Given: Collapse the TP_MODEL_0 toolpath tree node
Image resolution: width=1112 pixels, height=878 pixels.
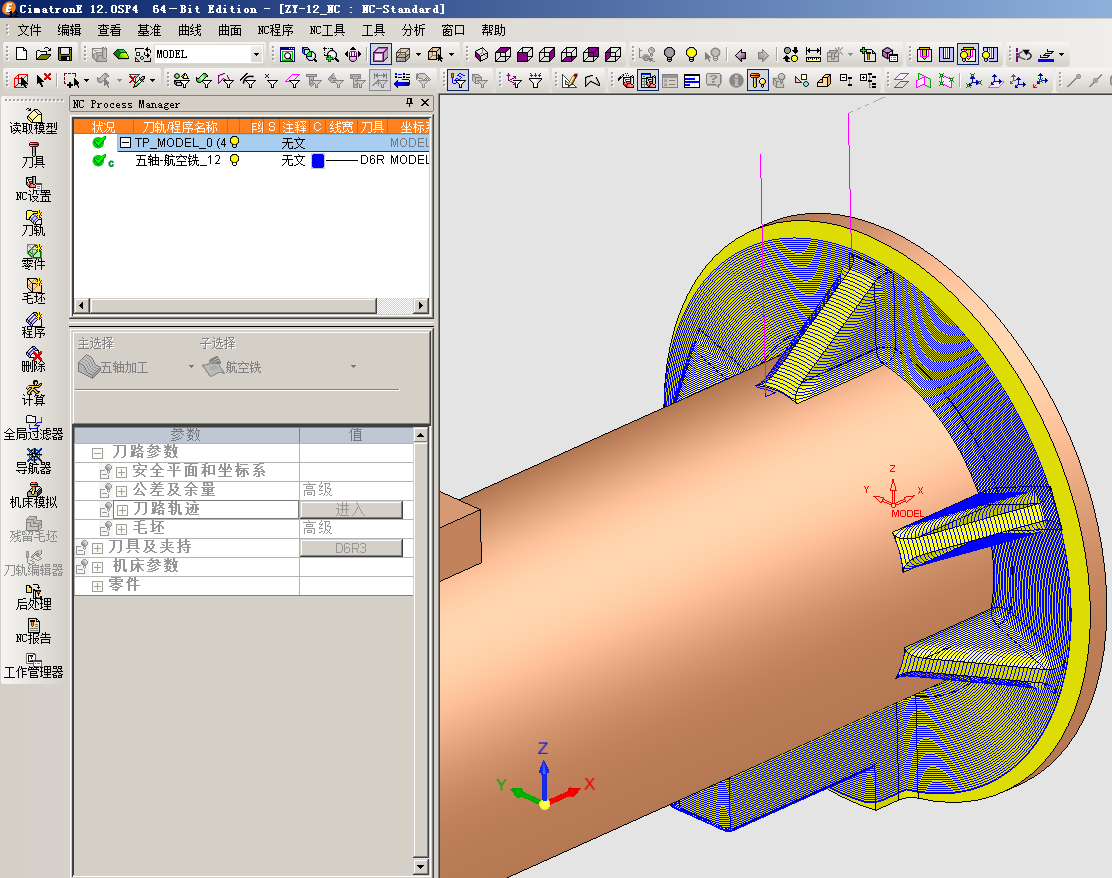Looking at the screenshot, I should [126, 143].
